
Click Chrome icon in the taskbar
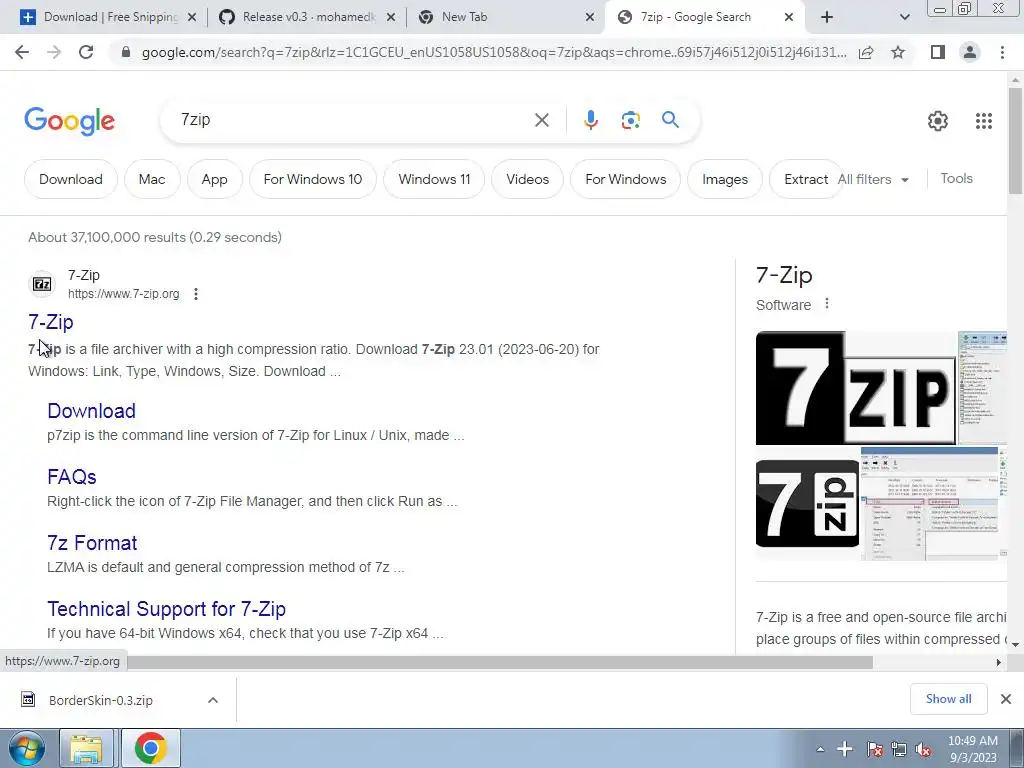point(150,748)
